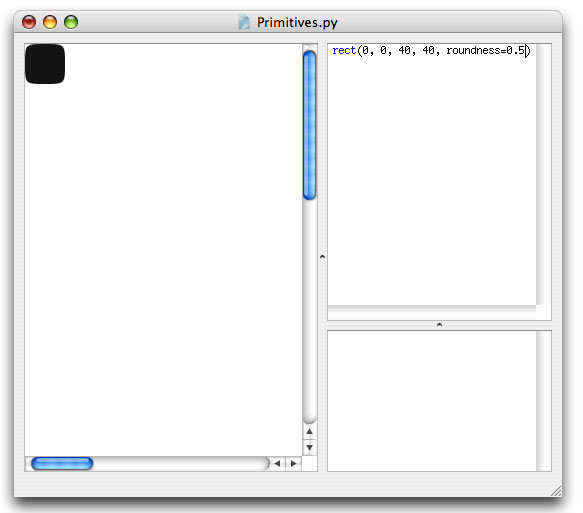The width and height of the screenshot is (583, 513).
Task: Click the canvas scroll left arrow
Action: (277, 464)
